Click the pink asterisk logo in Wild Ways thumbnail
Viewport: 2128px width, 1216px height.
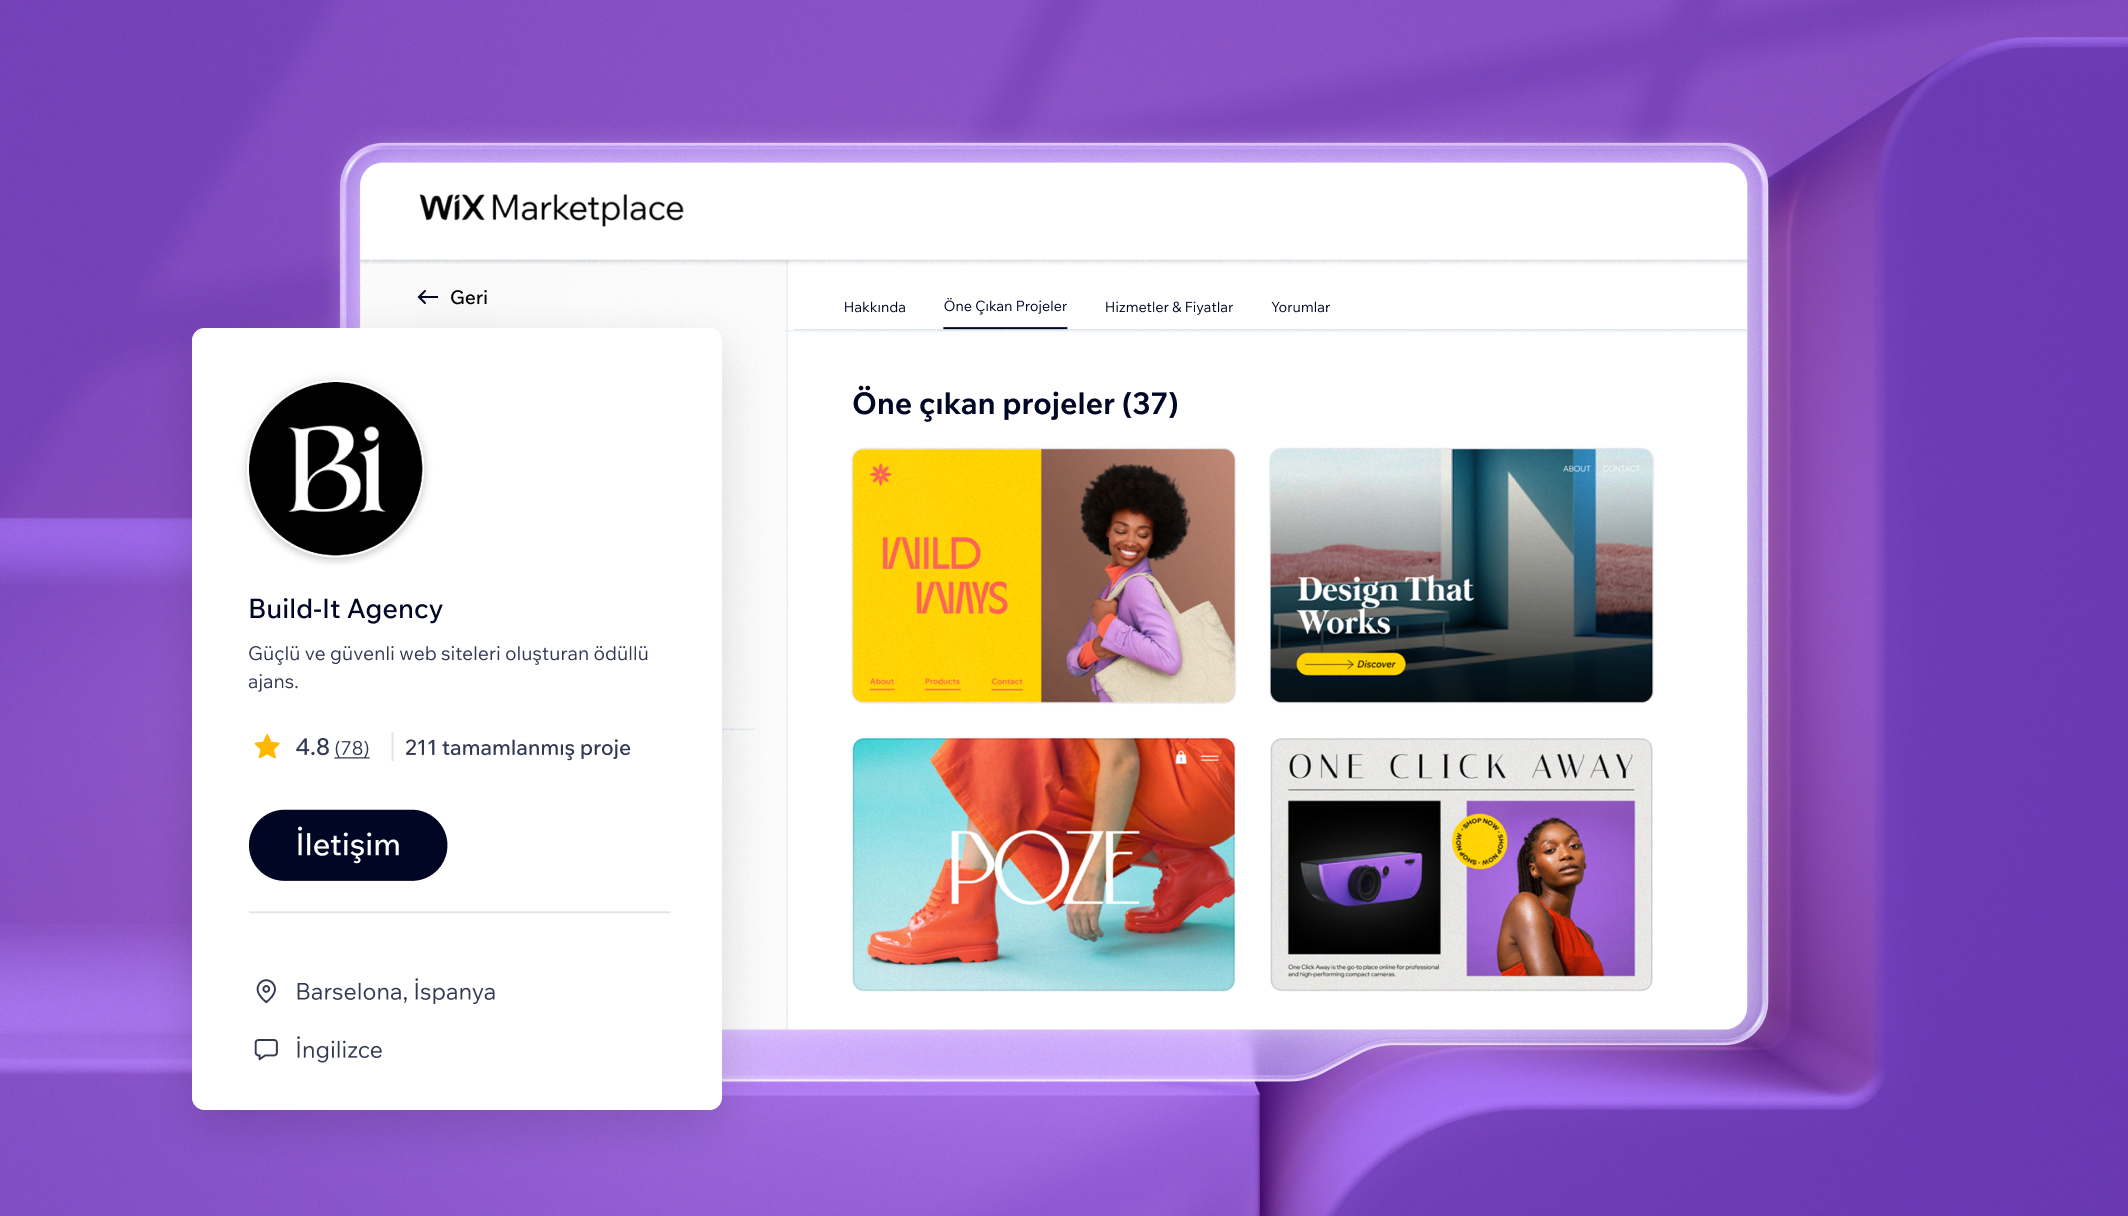coord(880,474)
